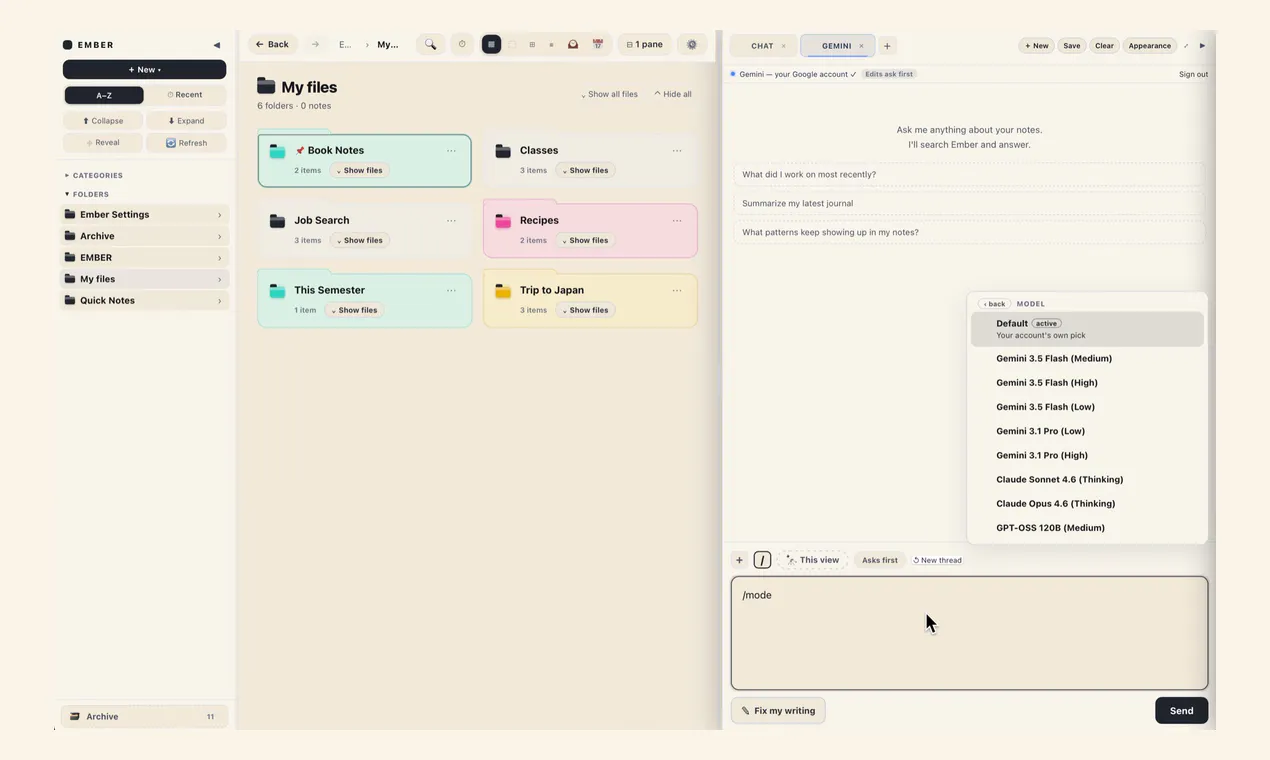Click the plus attach icon above the message box

pyautogui.click(x=739, y=560)
